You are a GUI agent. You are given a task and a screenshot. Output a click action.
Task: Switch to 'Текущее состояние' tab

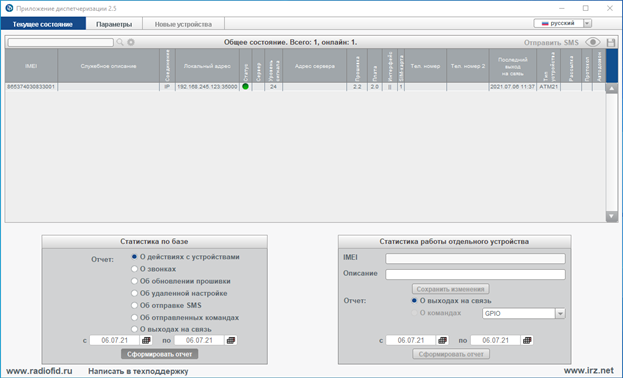pos(43,24)
